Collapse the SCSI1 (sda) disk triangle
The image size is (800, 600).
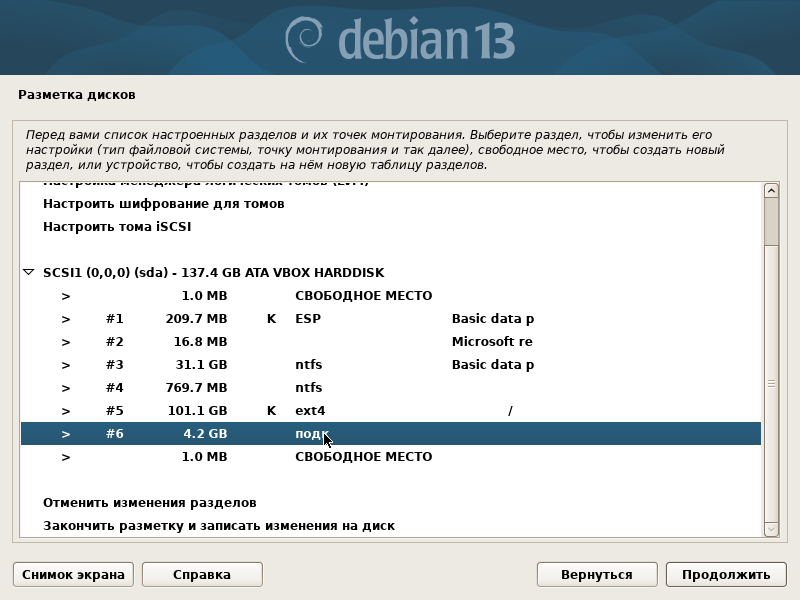coord(29,272)
